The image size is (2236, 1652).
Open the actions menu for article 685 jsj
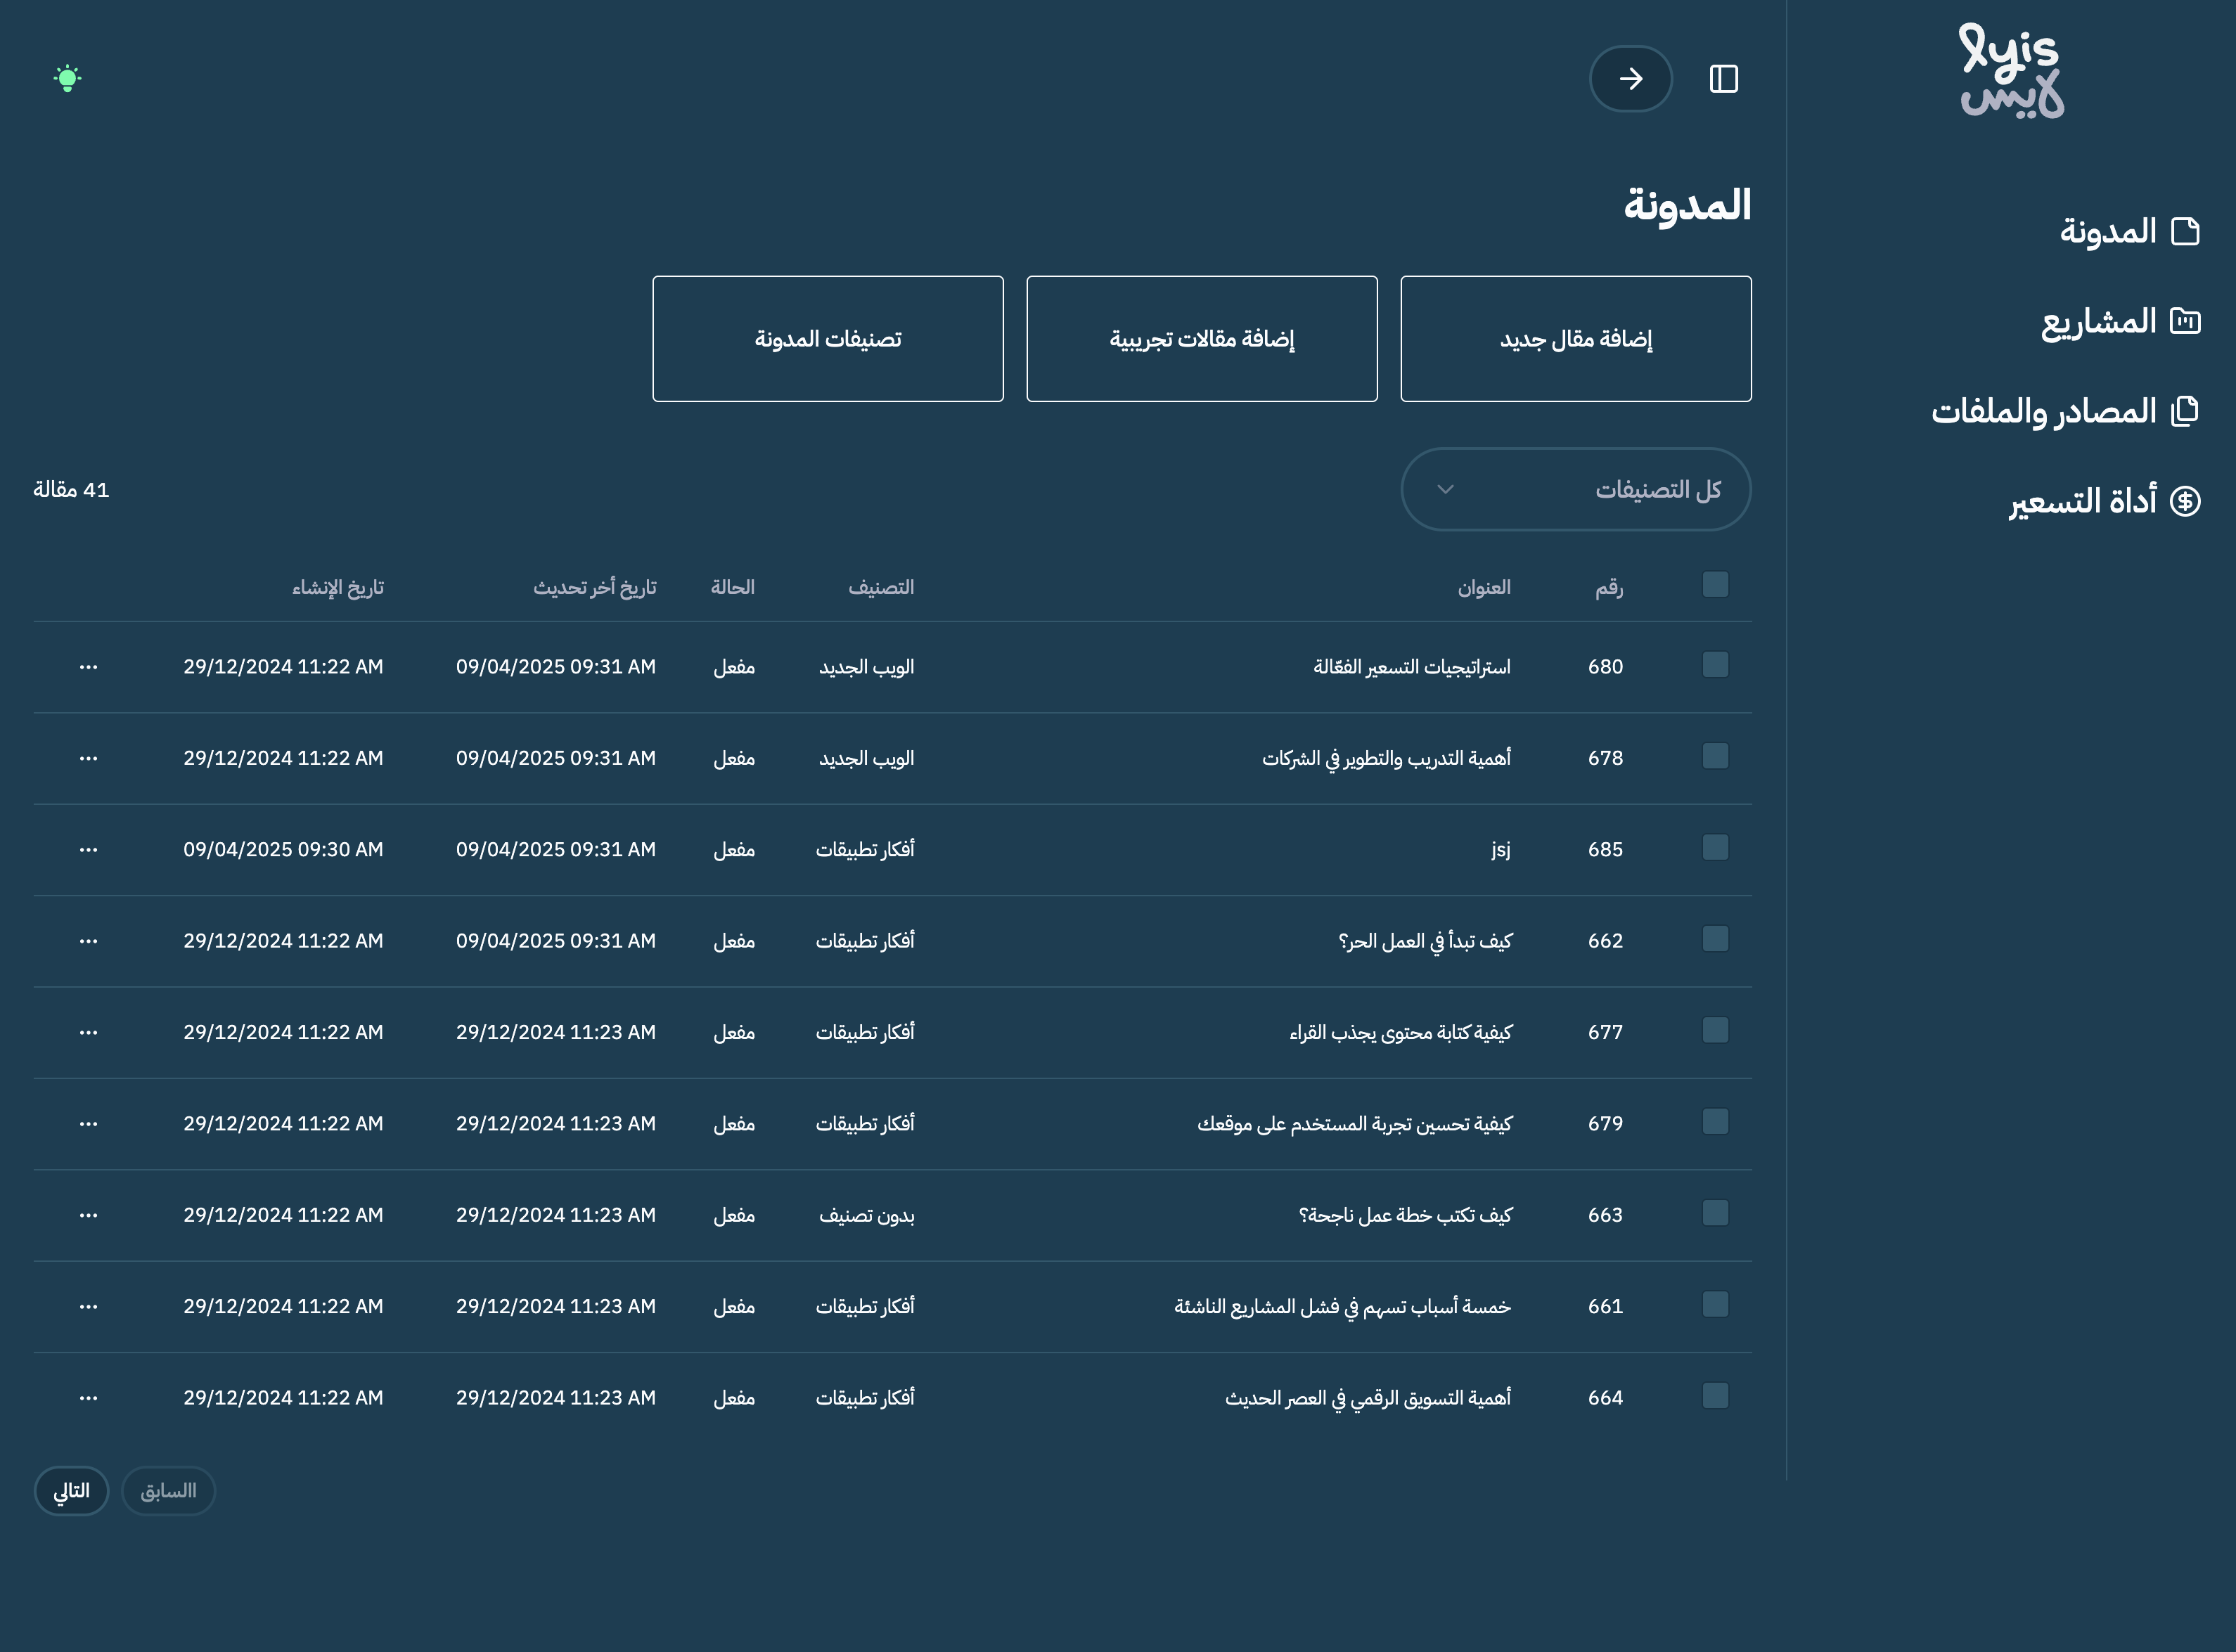pos(89,849)
